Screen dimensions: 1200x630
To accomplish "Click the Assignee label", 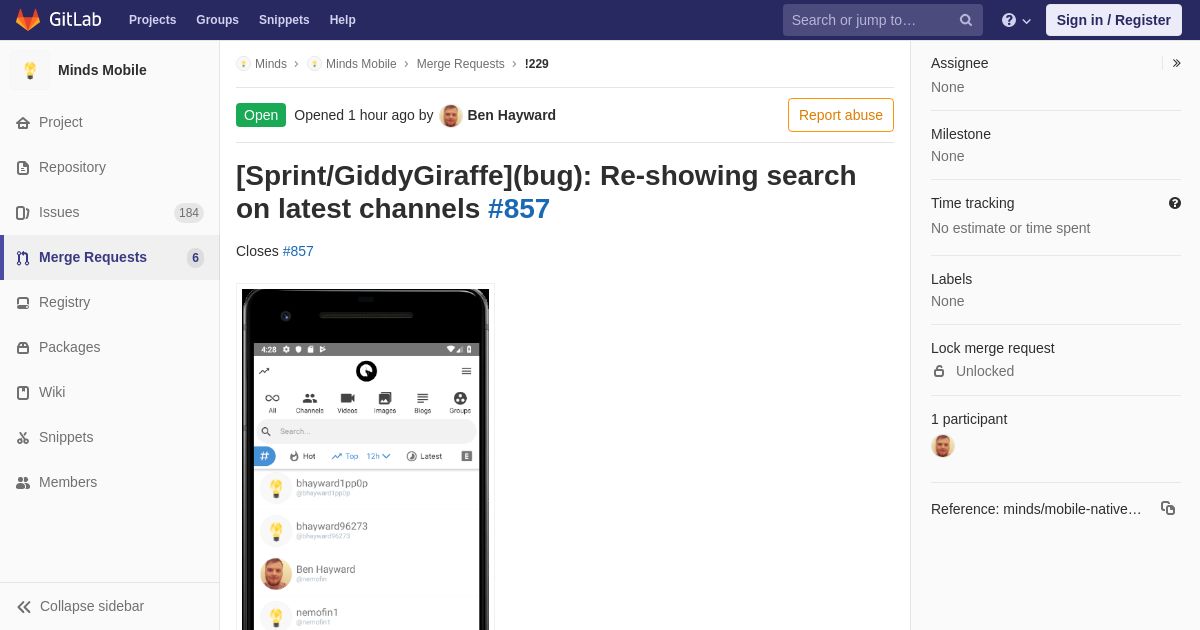I will (x=960, y=63).
